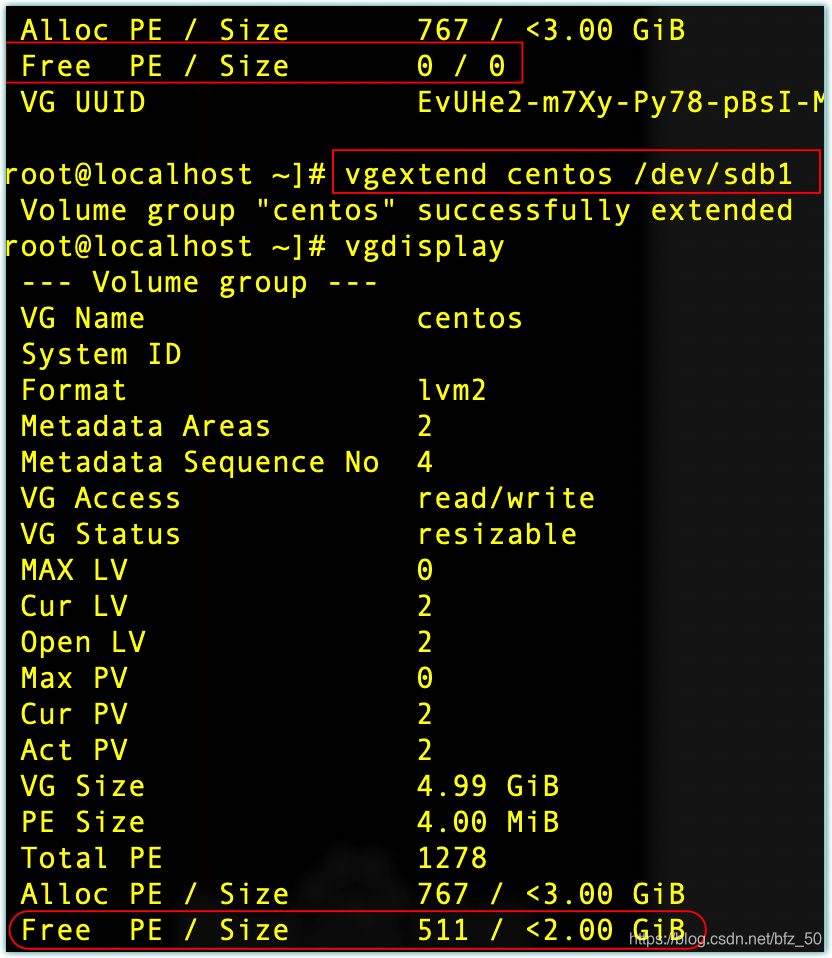The image size is (832, 958).
Task: Select the Act PV value '2'
Action: click(425, 751)
